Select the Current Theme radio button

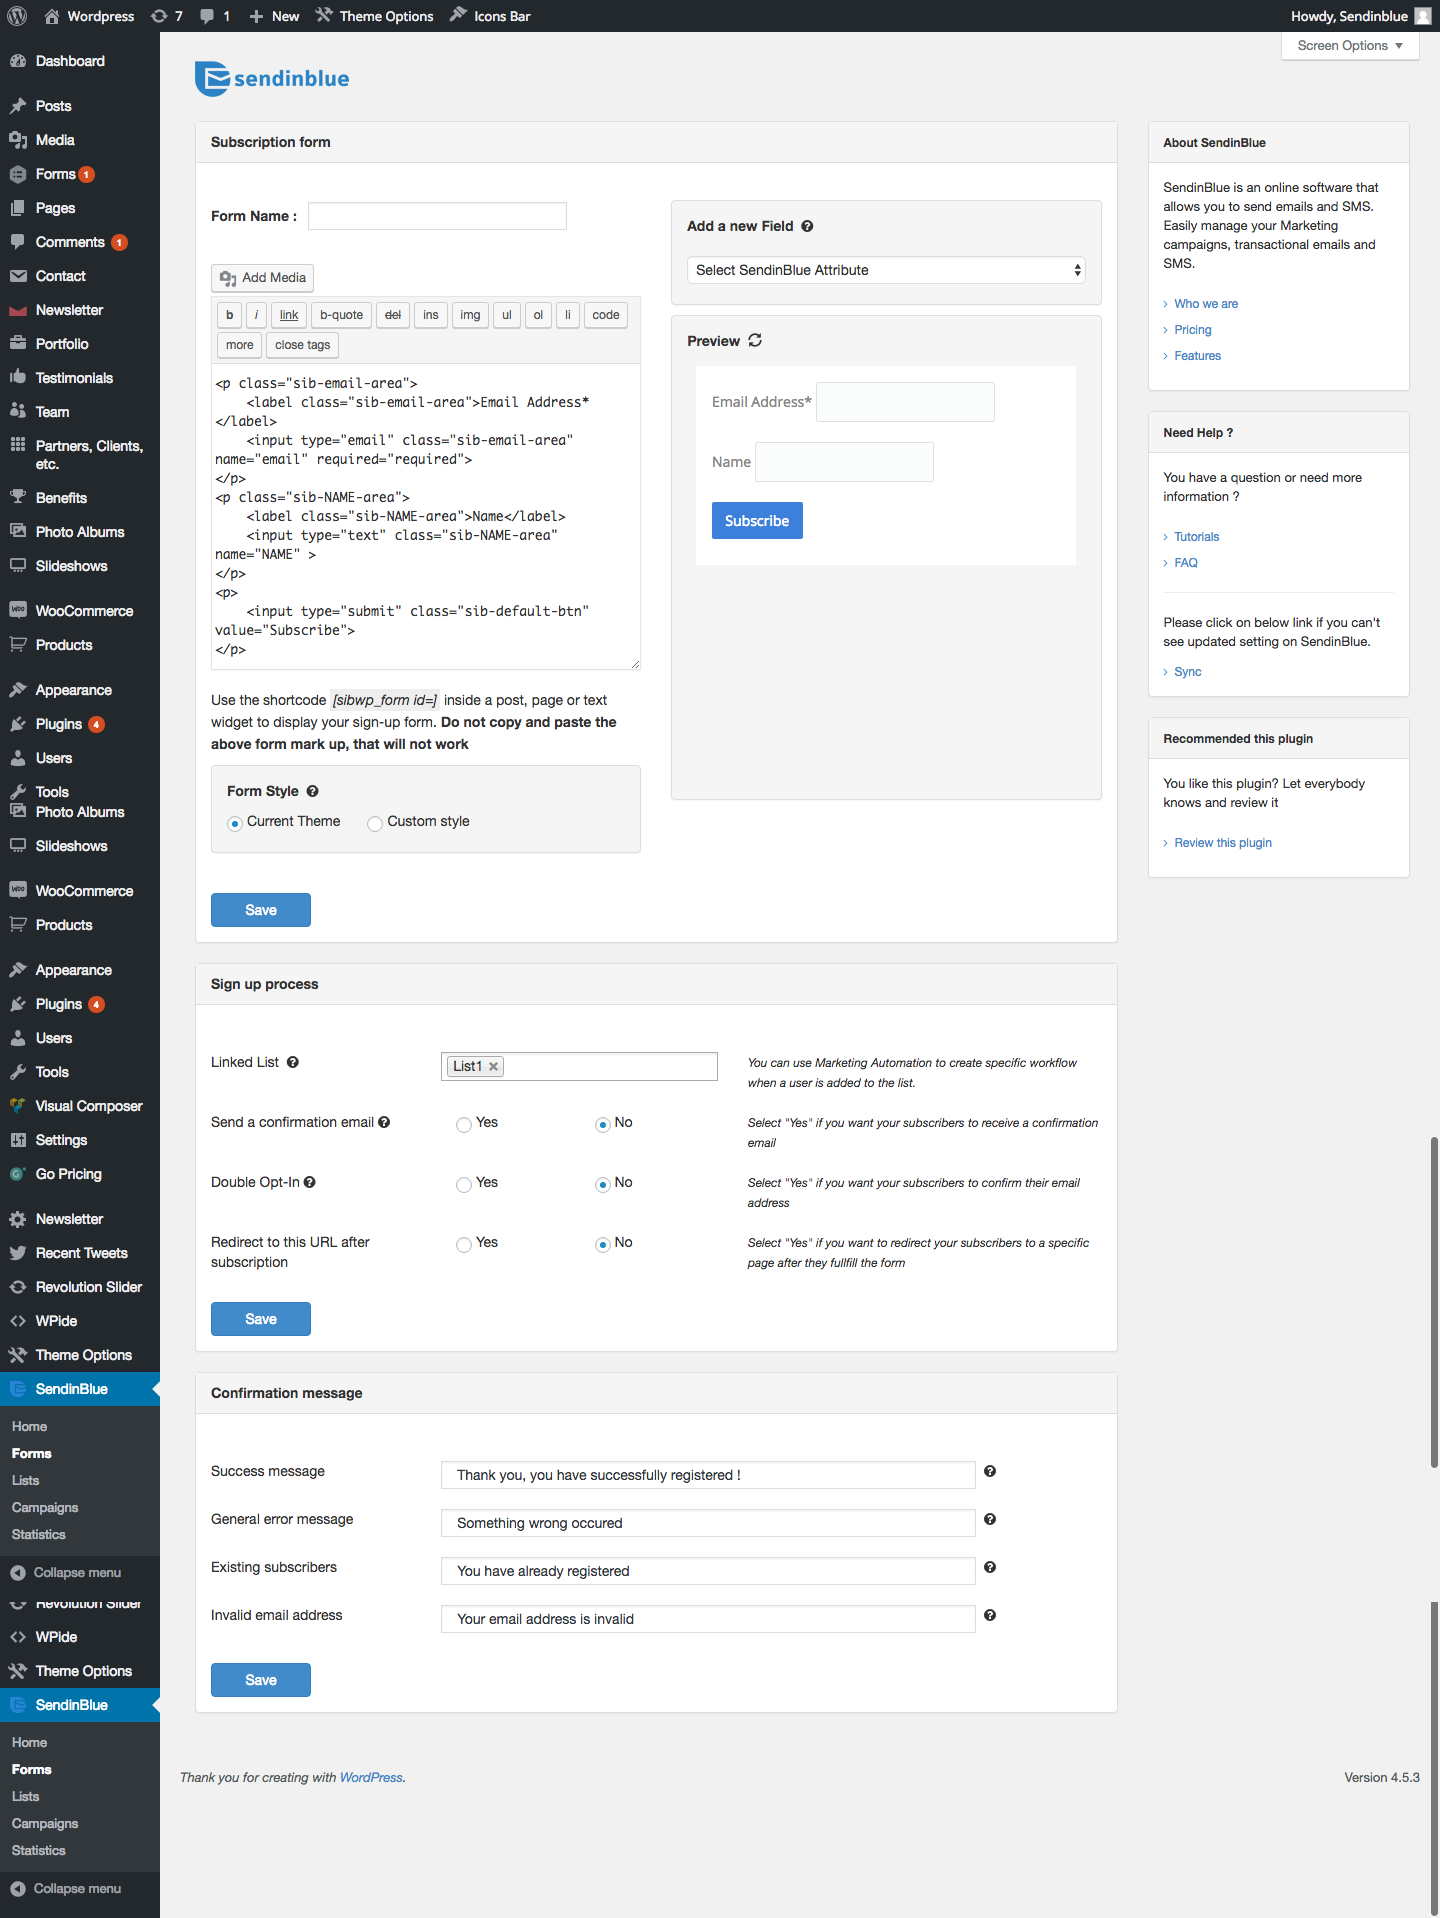tap(235, 823)
